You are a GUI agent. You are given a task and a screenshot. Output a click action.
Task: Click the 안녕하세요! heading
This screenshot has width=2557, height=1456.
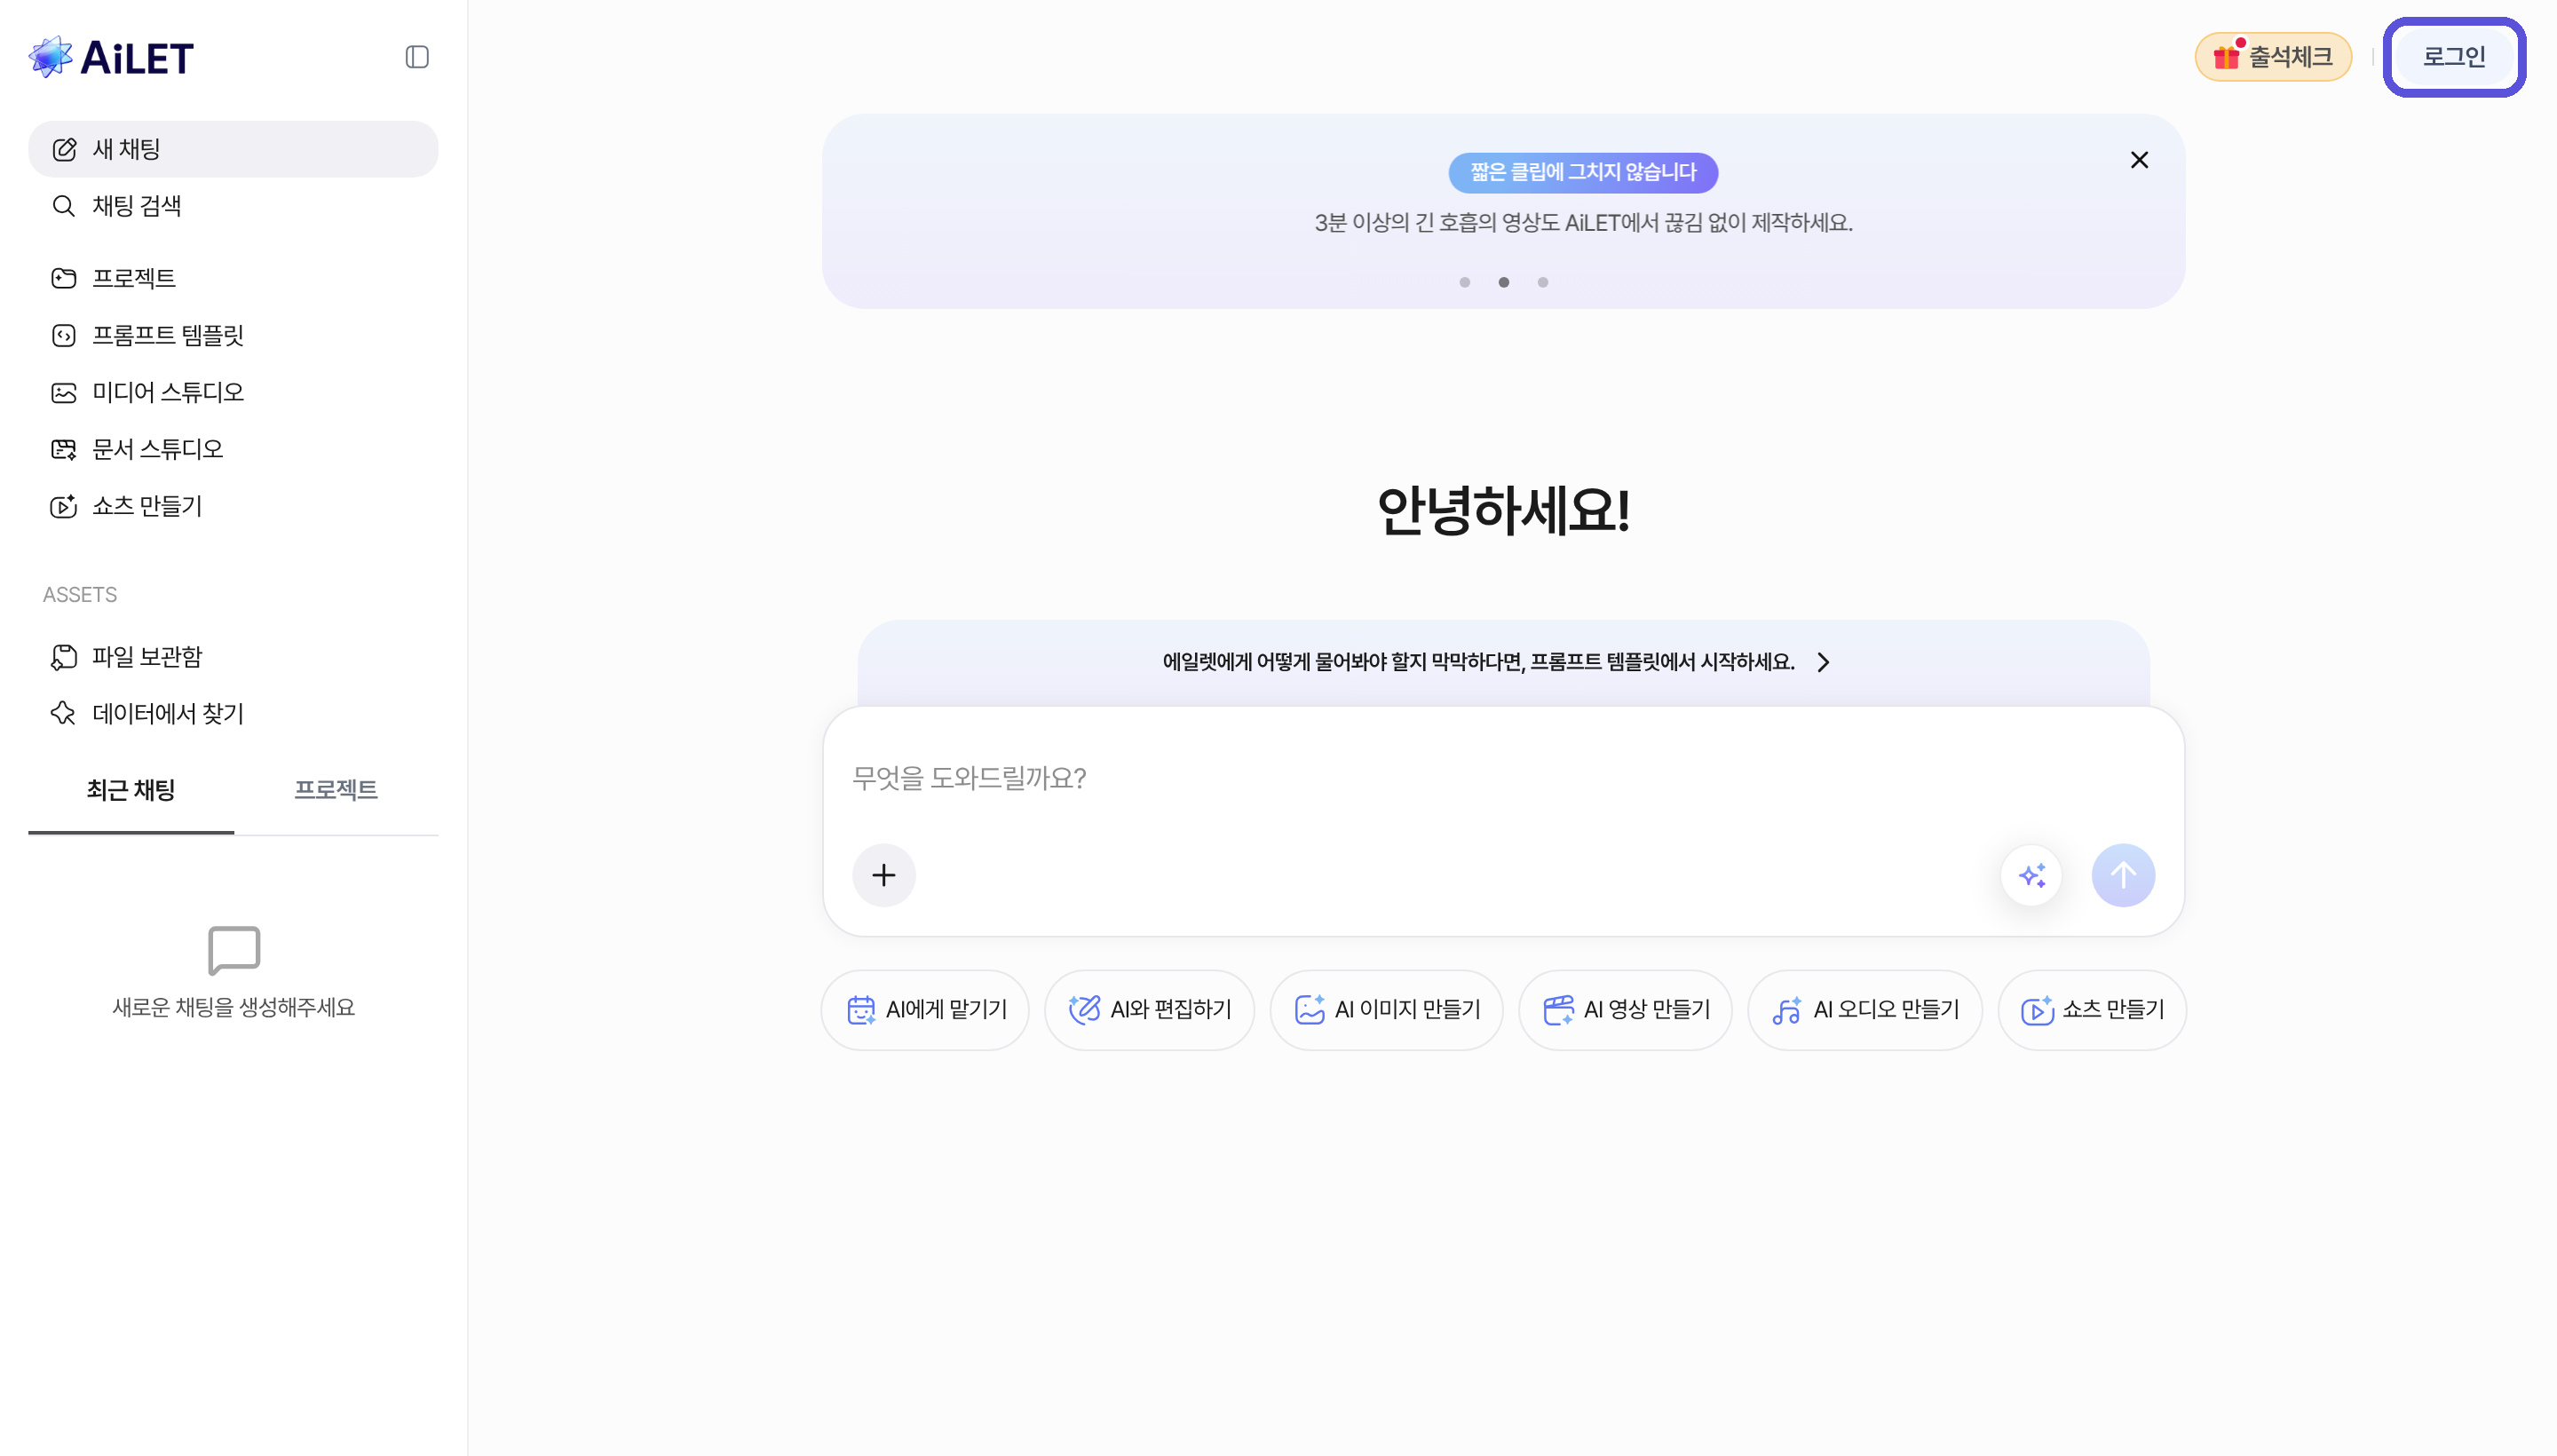(1503, 510)
